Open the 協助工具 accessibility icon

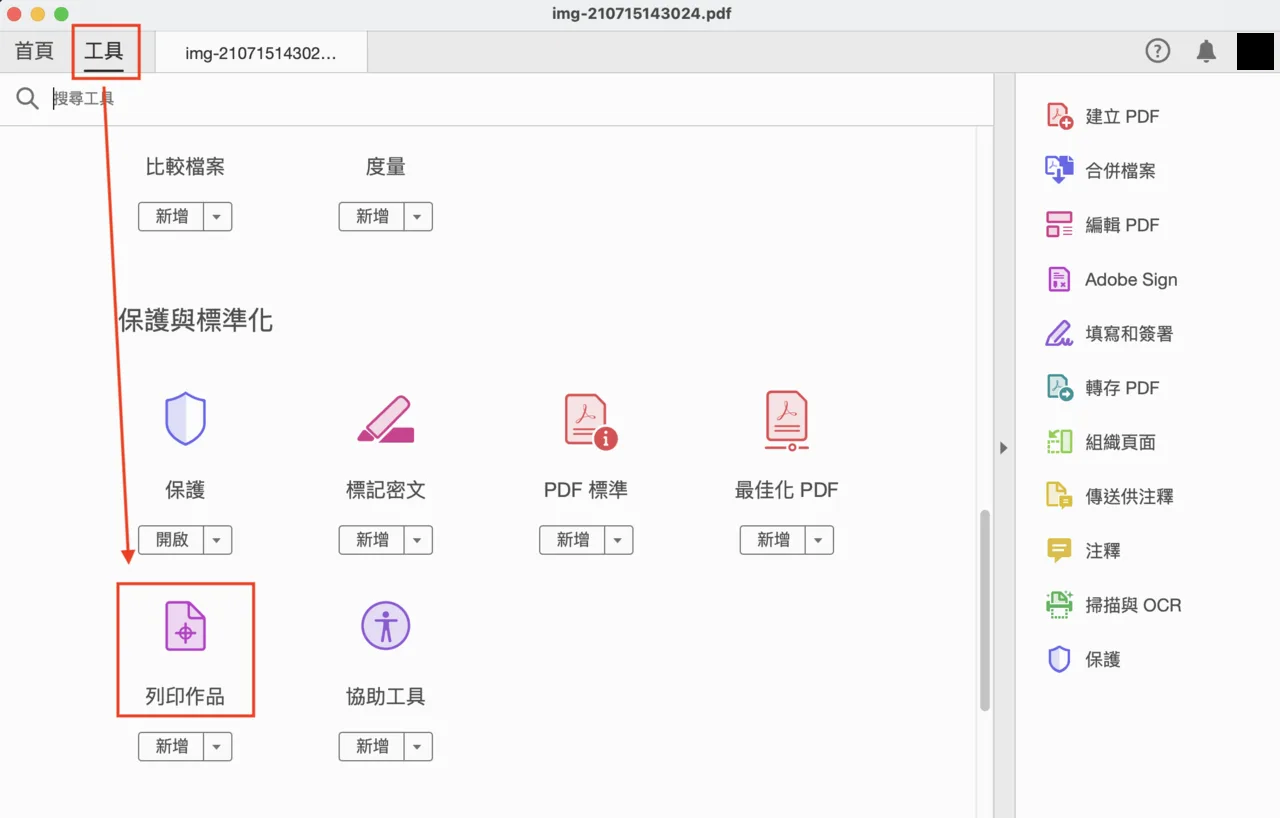[x=385, y=626]
